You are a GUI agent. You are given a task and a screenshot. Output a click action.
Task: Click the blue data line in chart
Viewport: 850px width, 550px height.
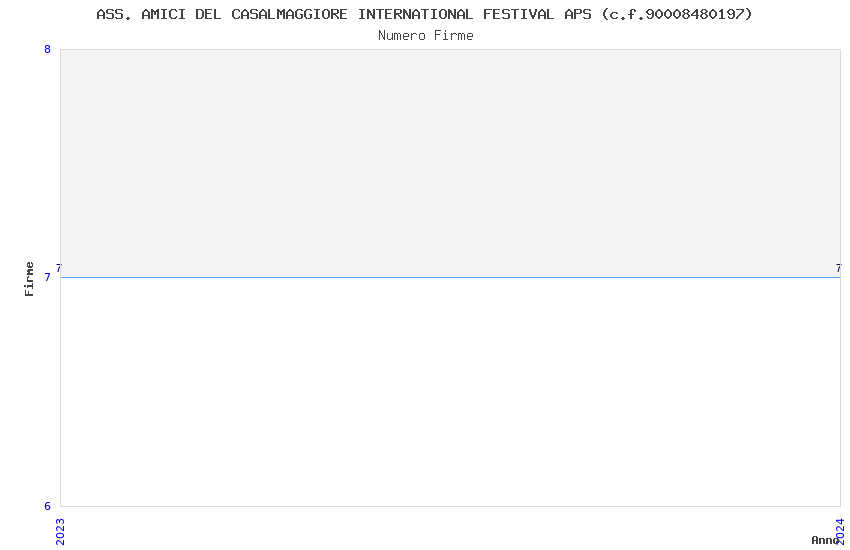tap(450, 277)
